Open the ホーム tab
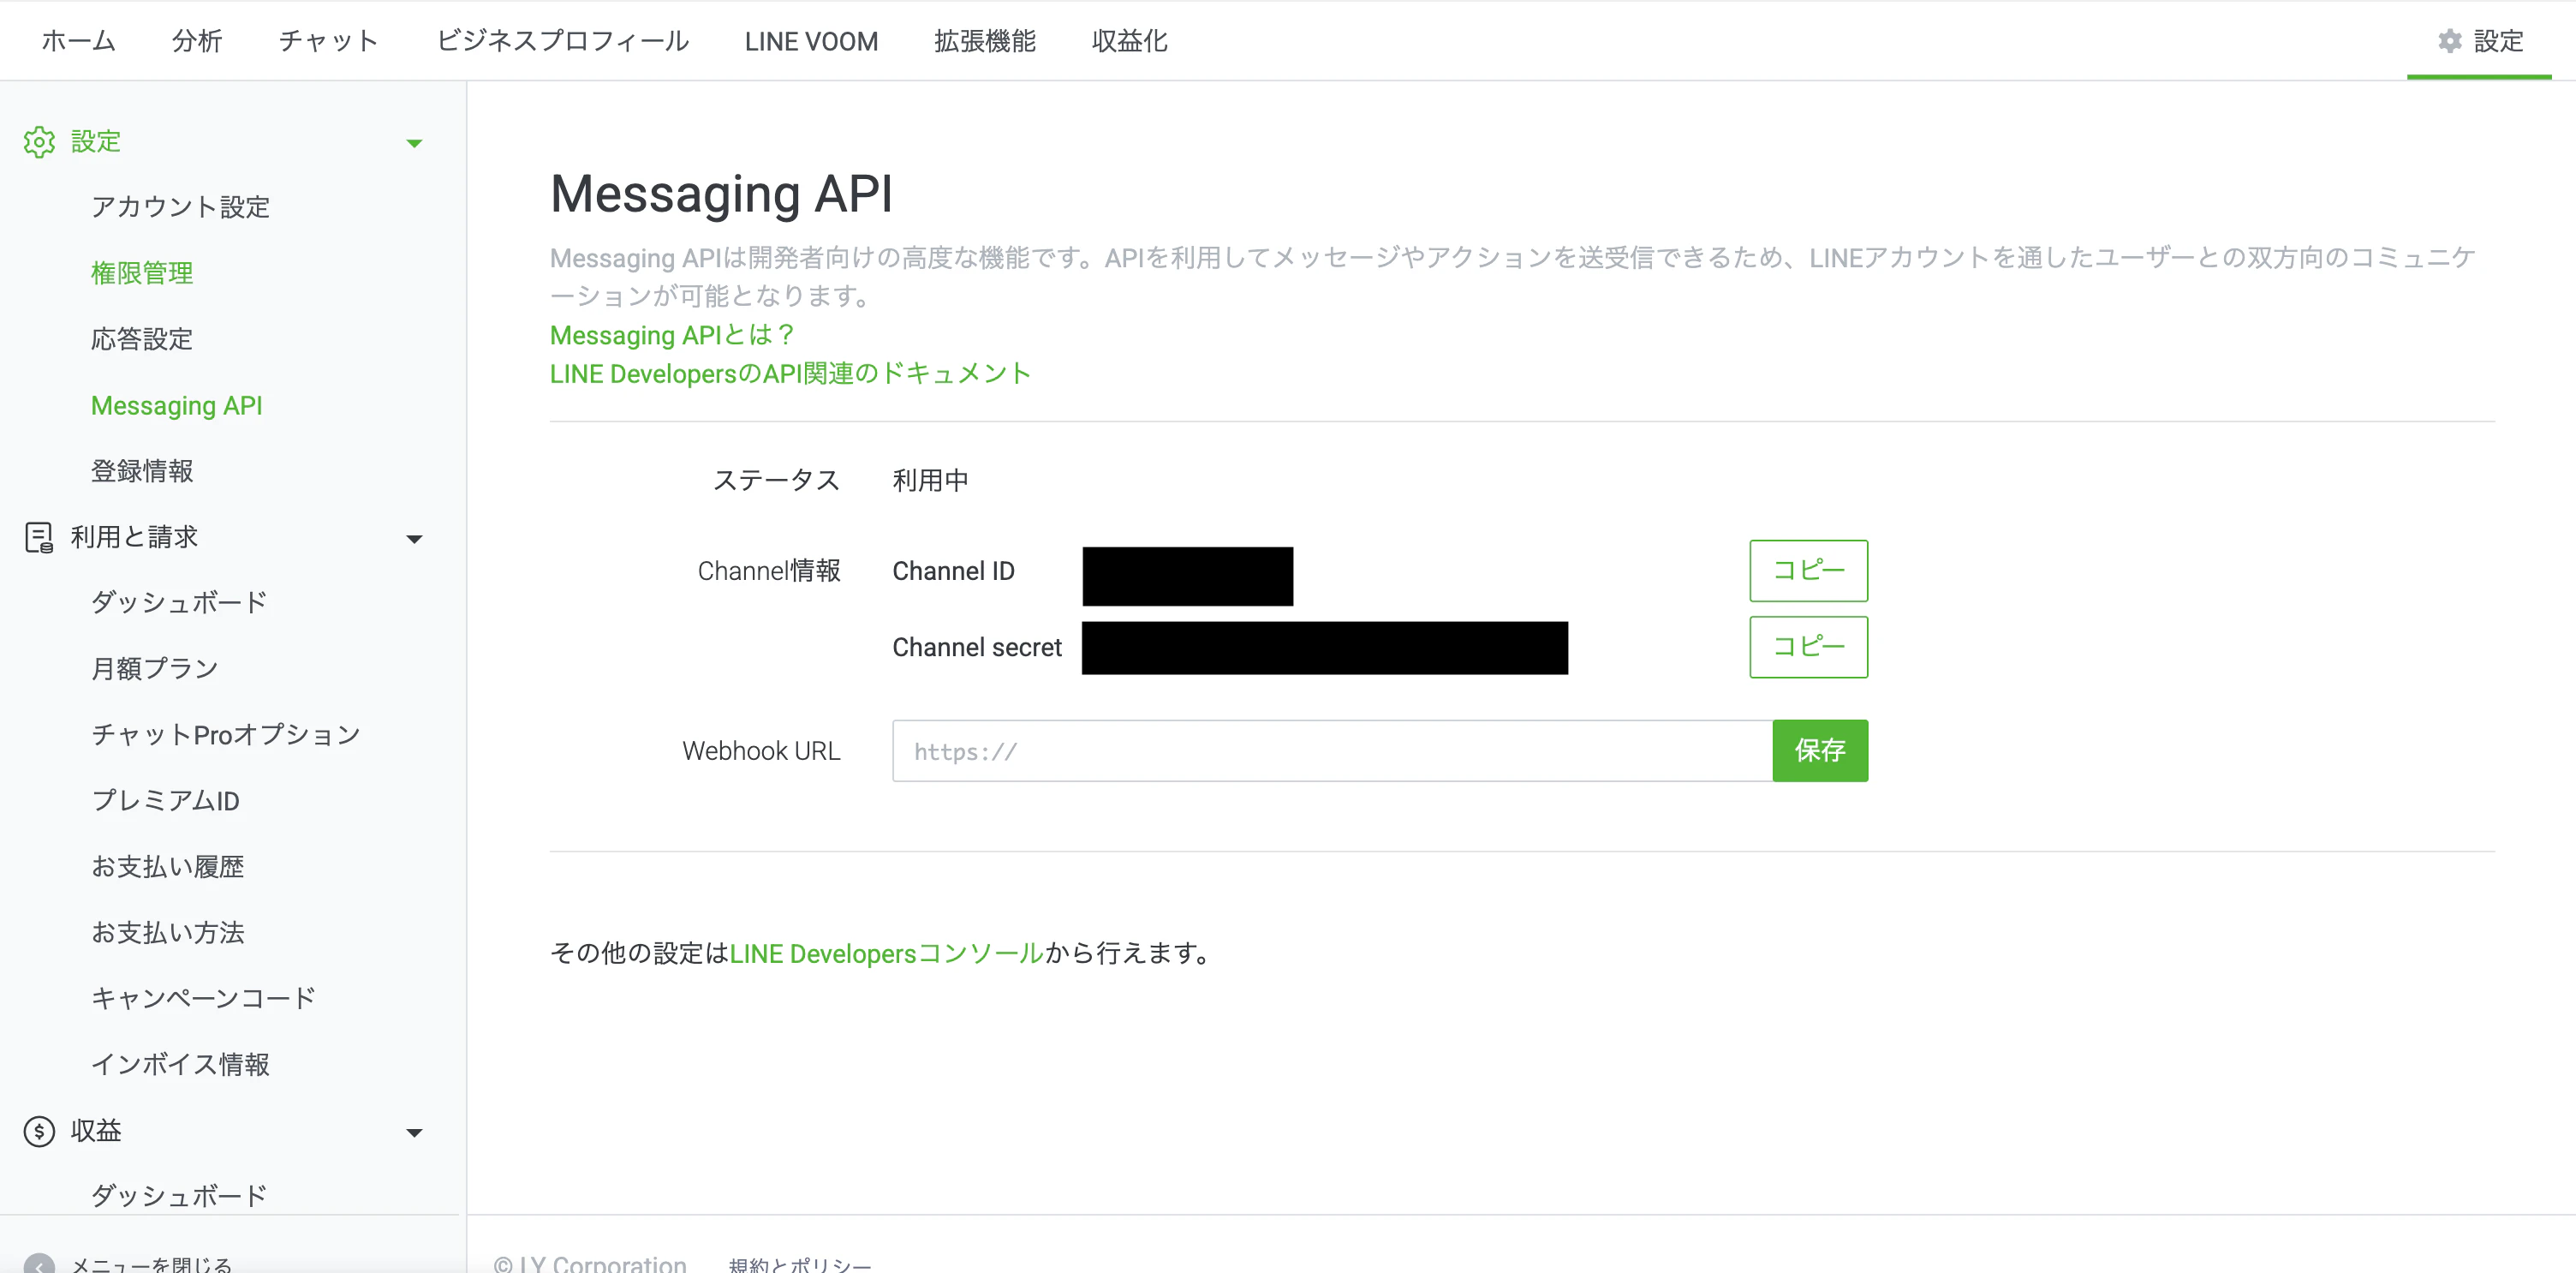 click(79, 41)
